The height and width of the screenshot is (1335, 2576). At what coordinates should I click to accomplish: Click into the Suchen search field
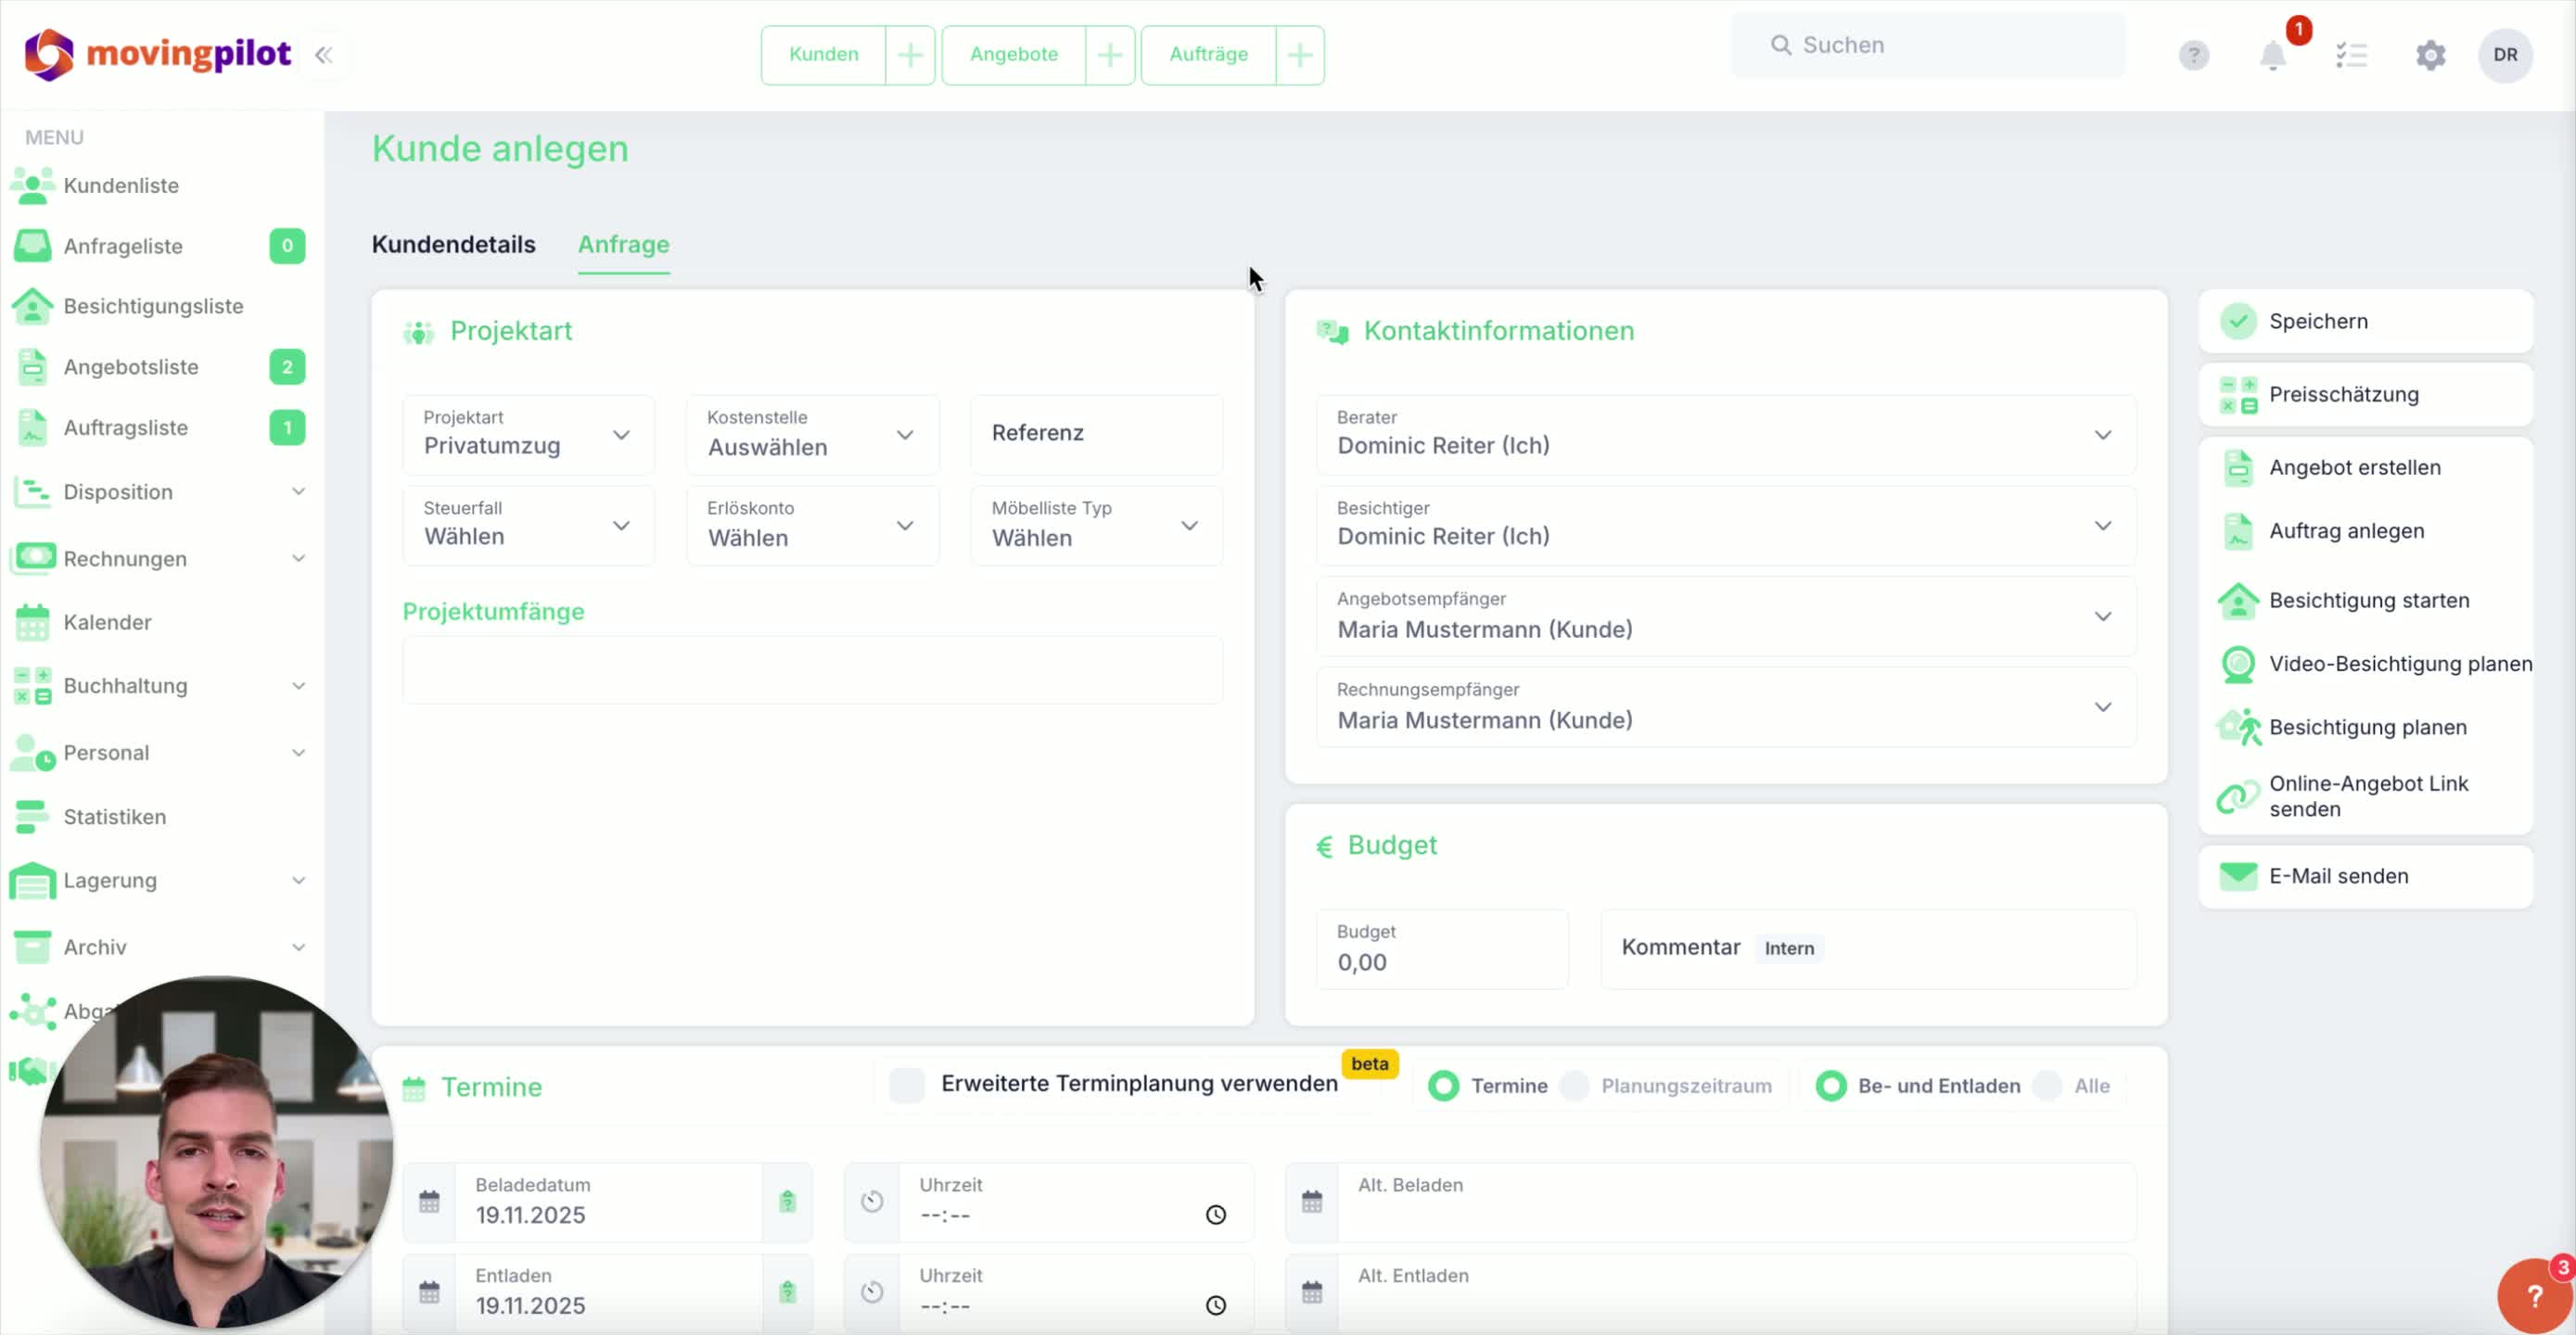coord(1929,45)
